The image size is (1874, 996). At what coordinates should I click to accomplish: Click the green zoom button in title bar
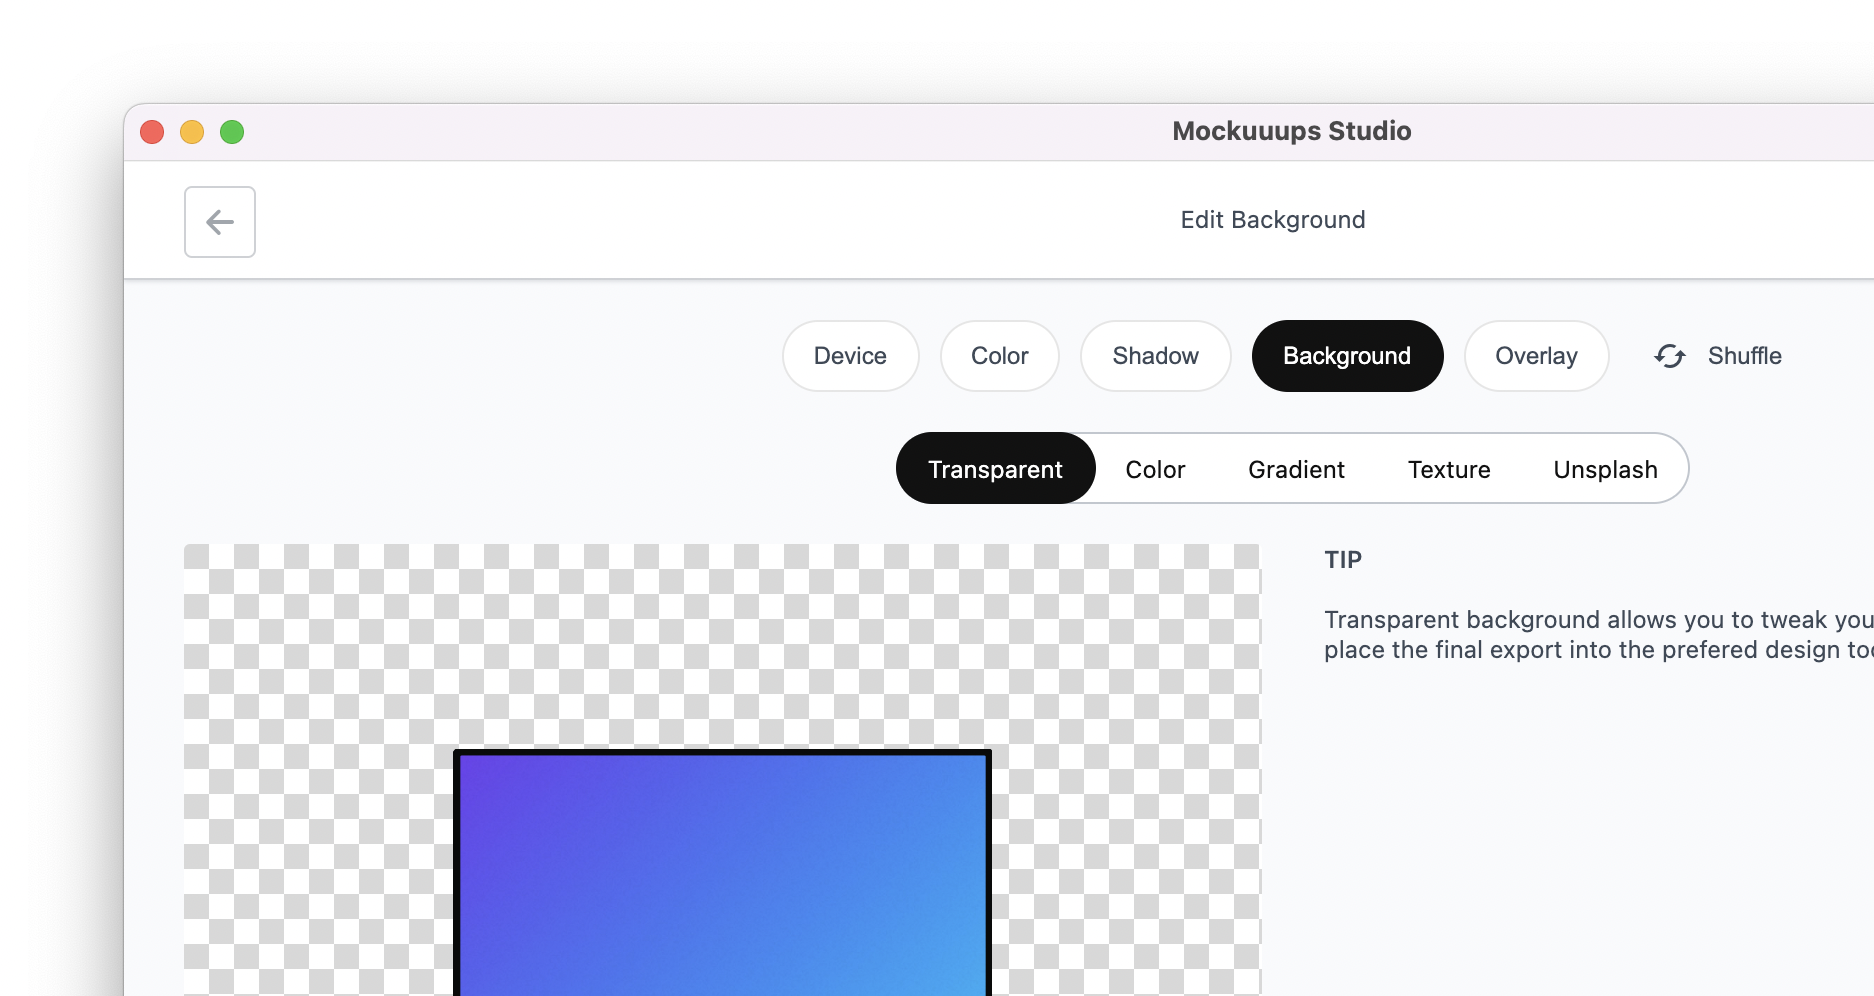(232, 131)
